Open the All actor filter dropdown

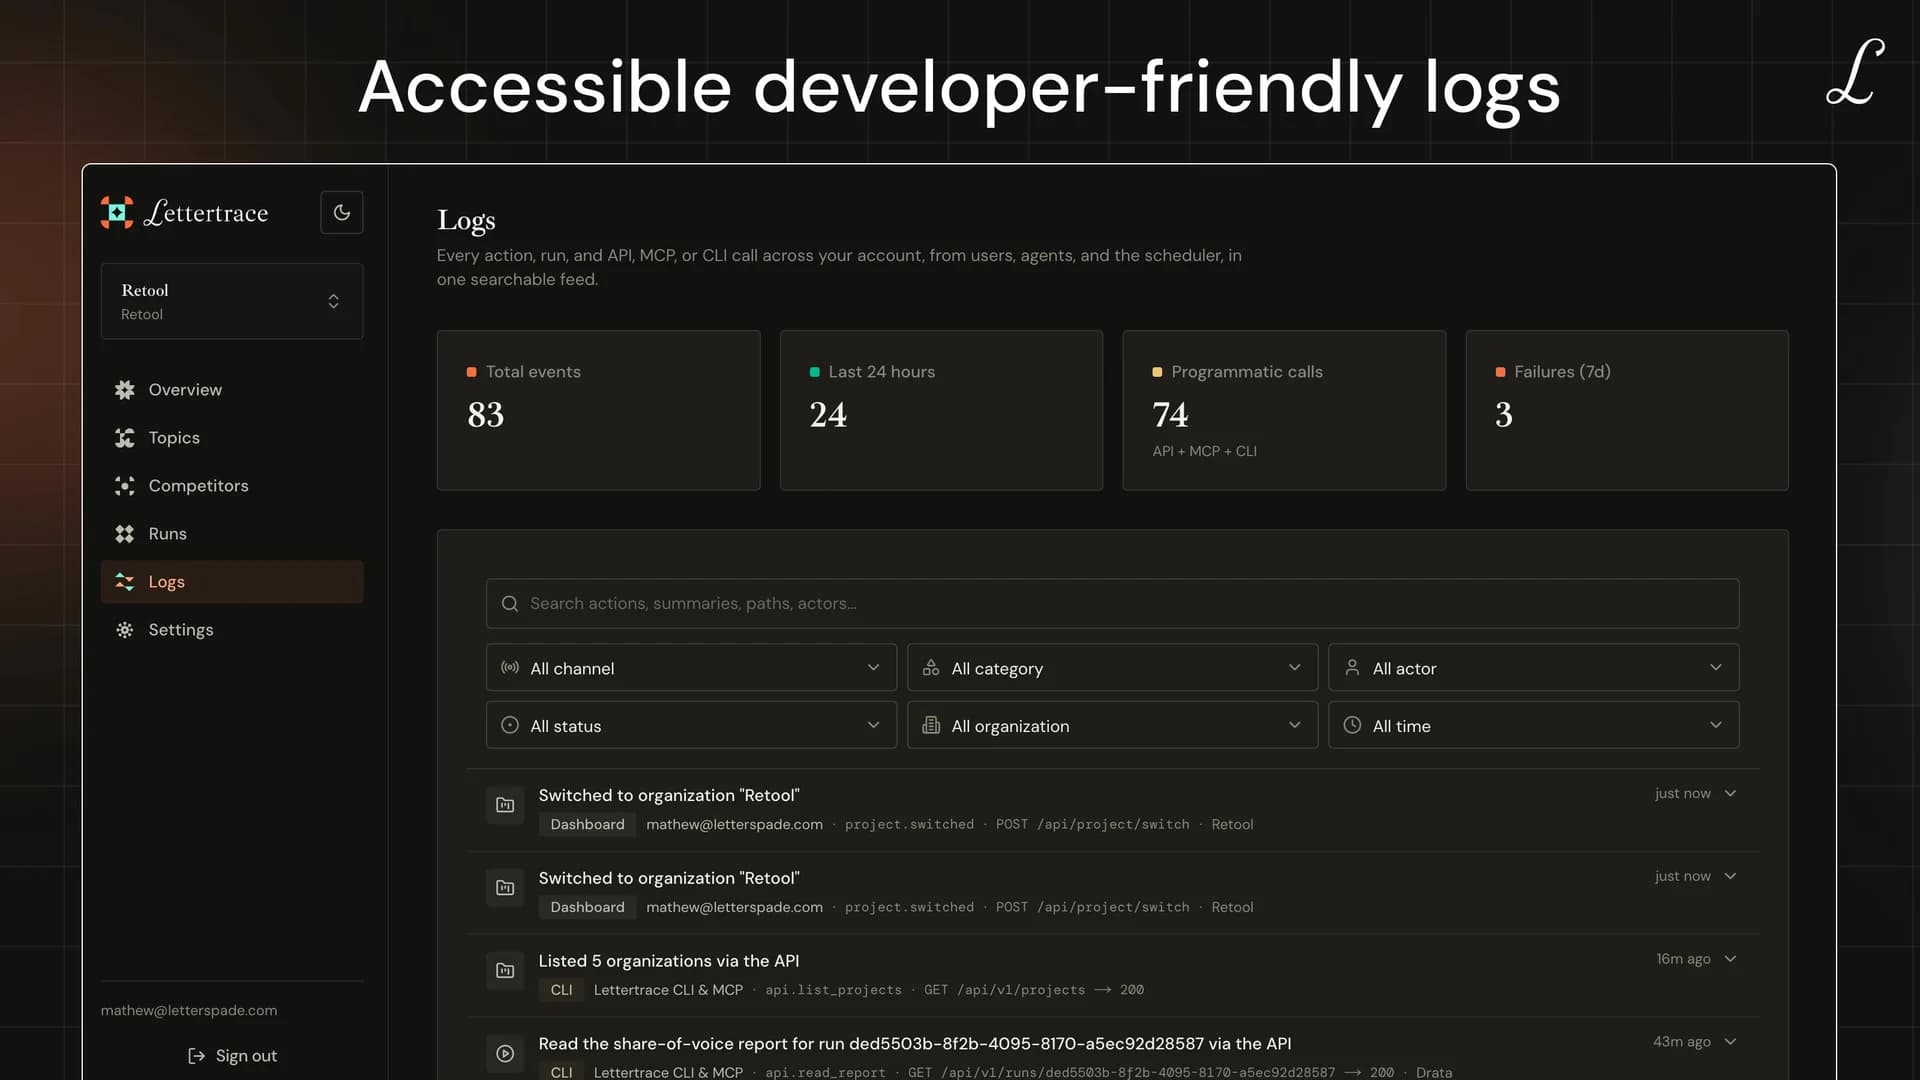coord(1533,668)
